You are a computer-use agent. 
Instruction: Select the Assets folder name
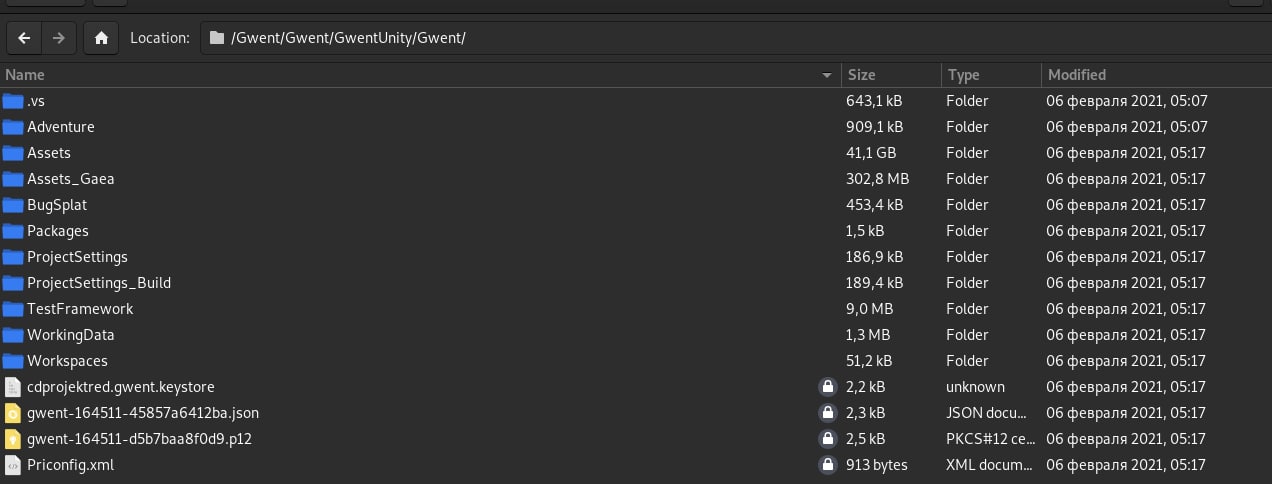pyautogui.click(x=49, y=153)
